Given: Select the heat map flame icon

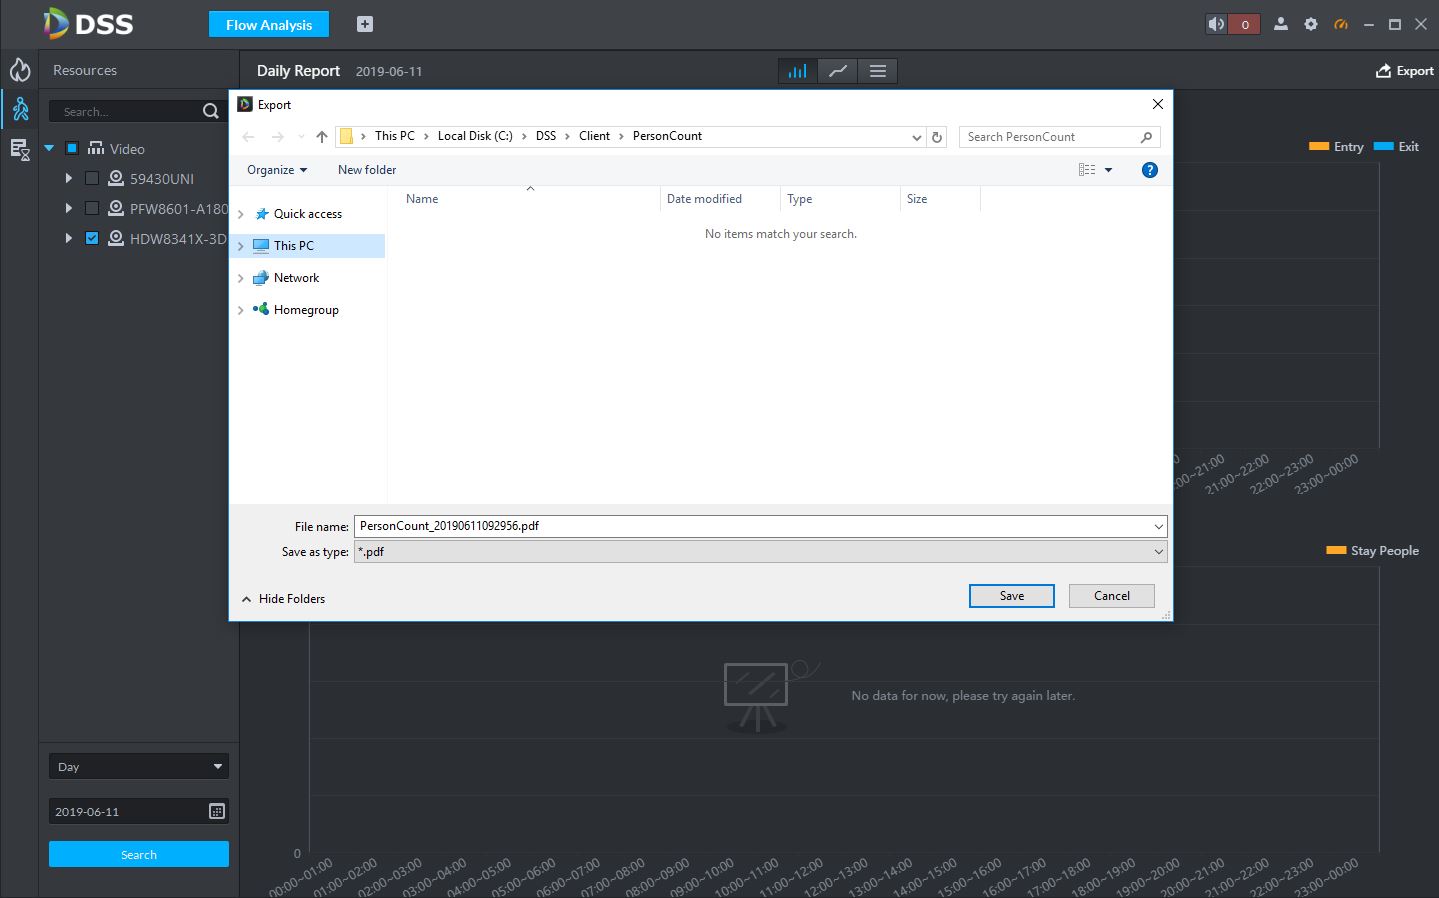Looking at the screenshot, I should (20, 69).
